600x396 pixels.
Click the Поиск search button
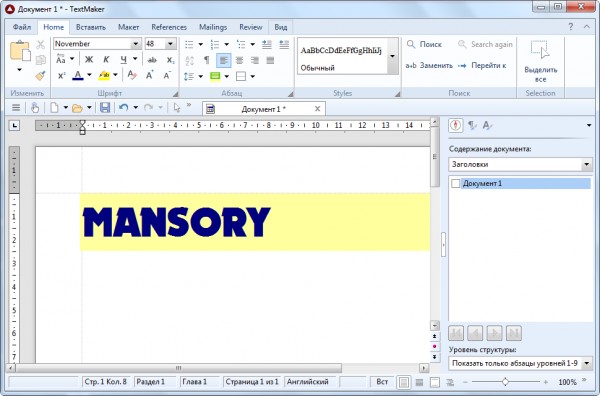[424, 44]
